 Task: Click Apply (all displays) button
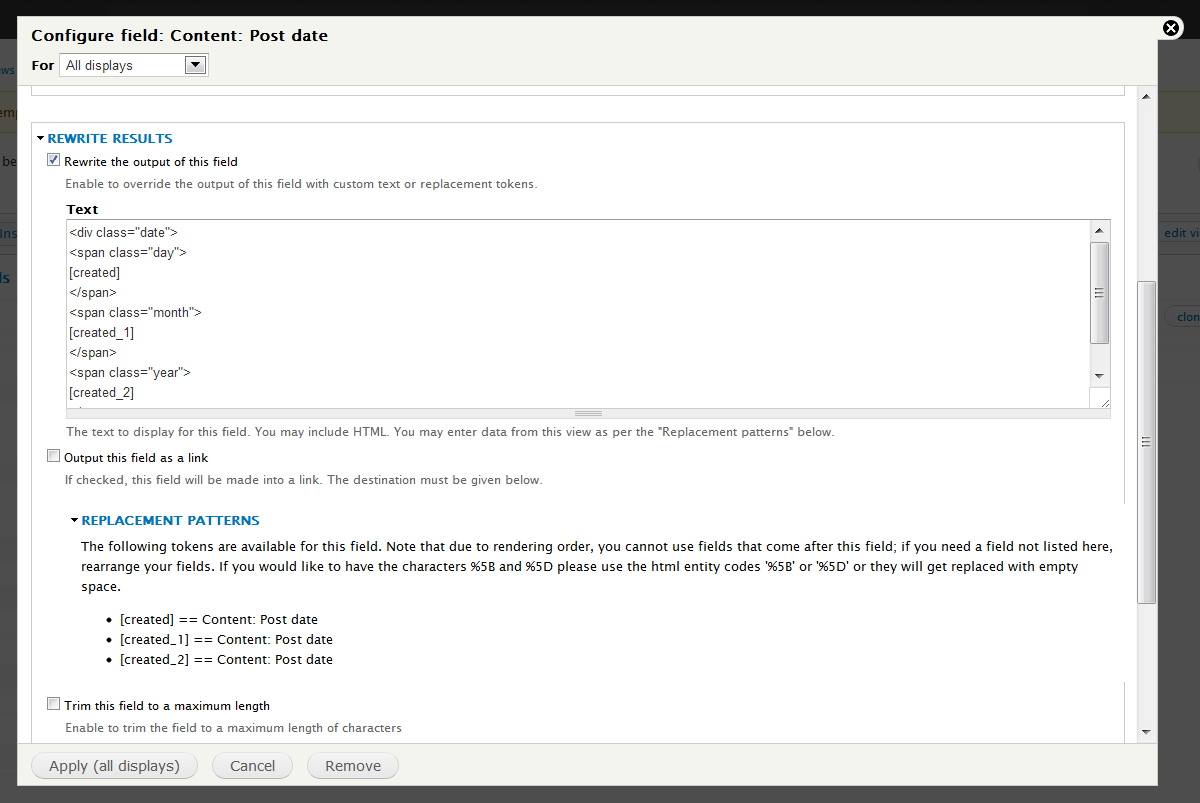(115, 766)
